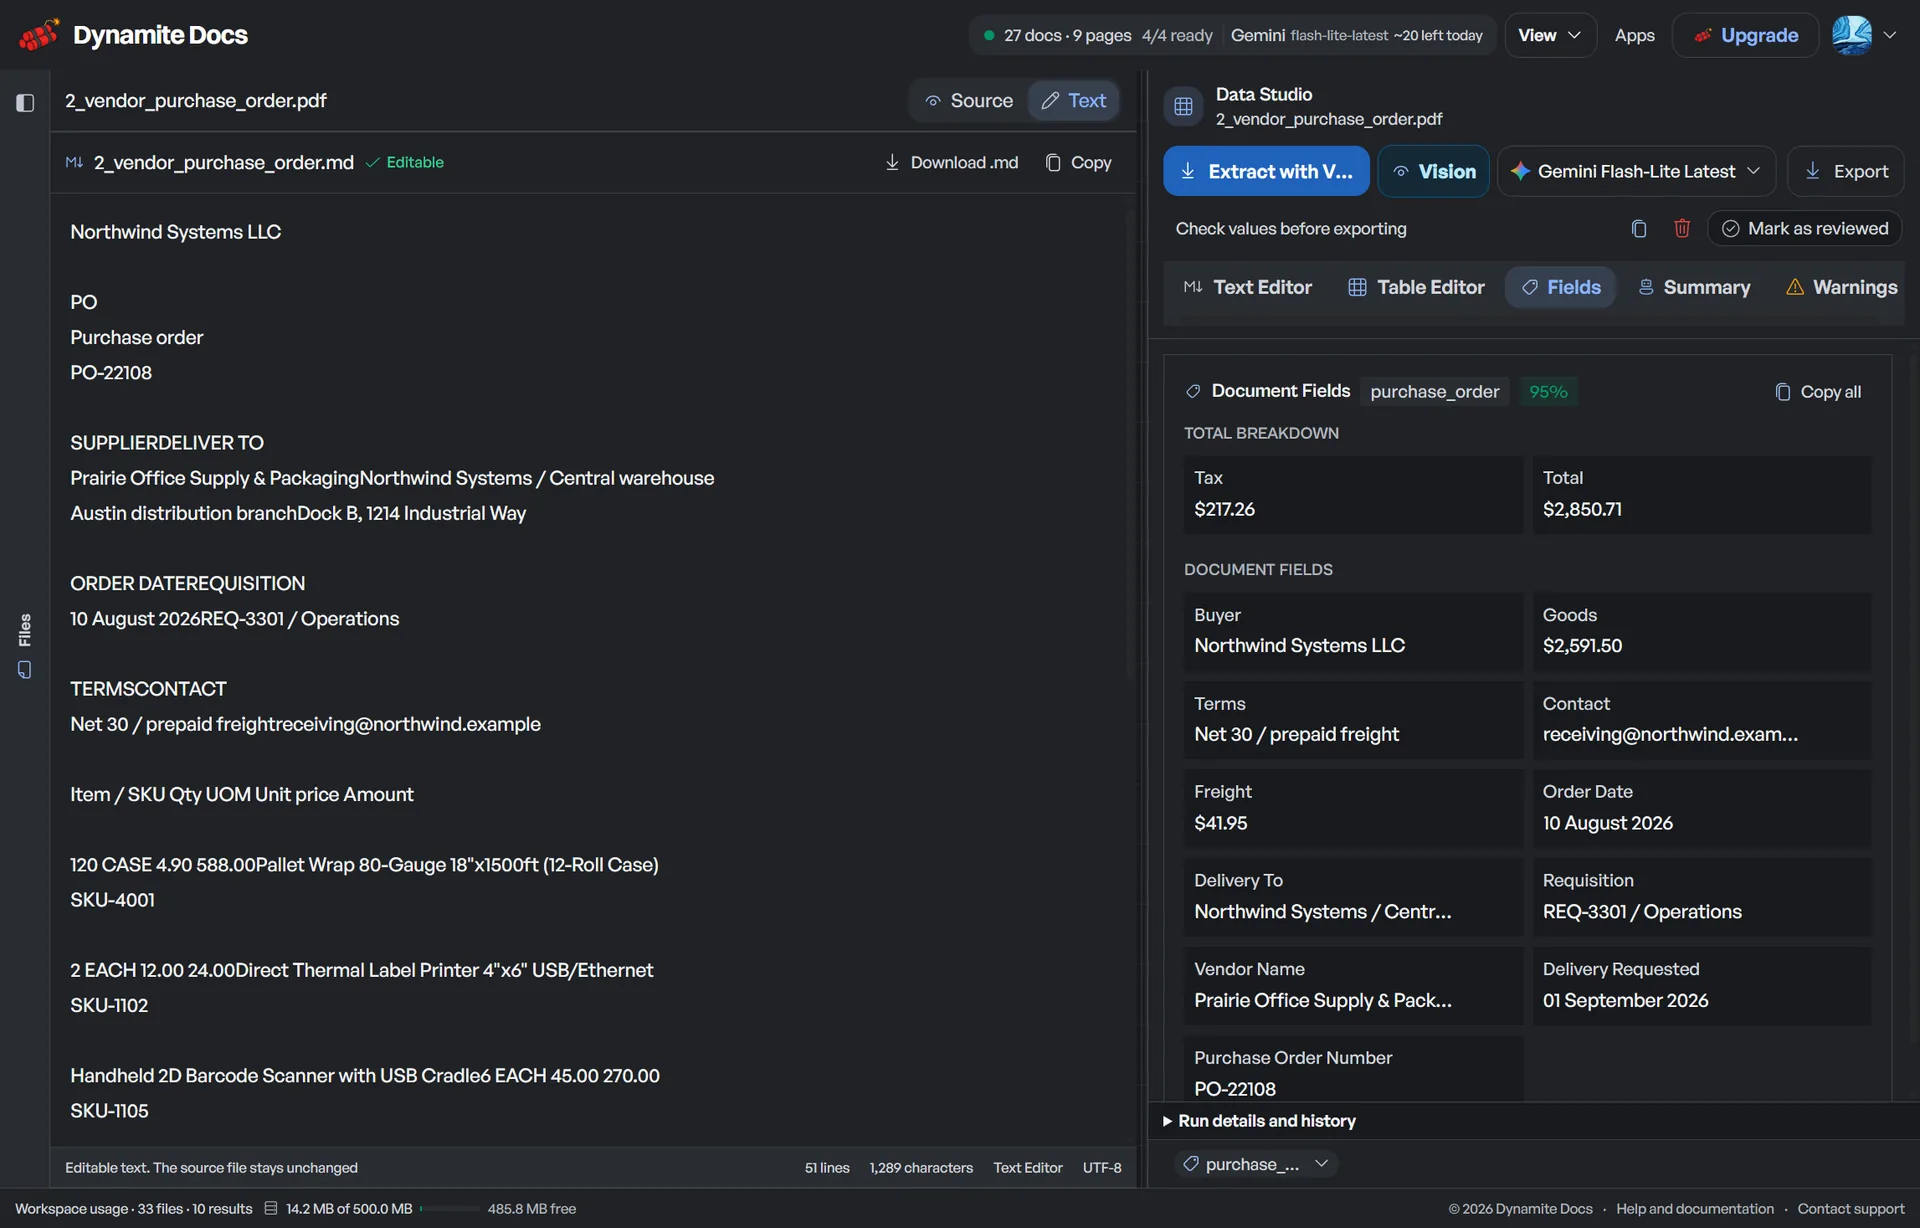Toggle the left sidebar panel icon

tap(25, 102)
